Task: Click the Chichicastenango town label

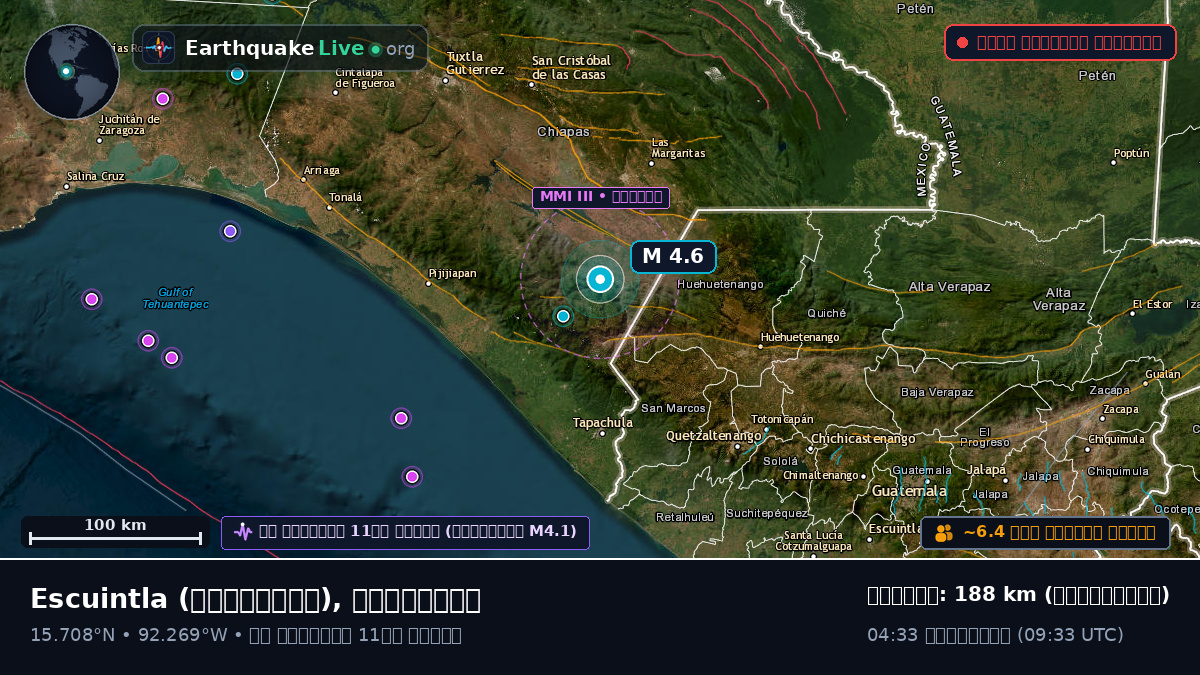Action: pos(863,438)
